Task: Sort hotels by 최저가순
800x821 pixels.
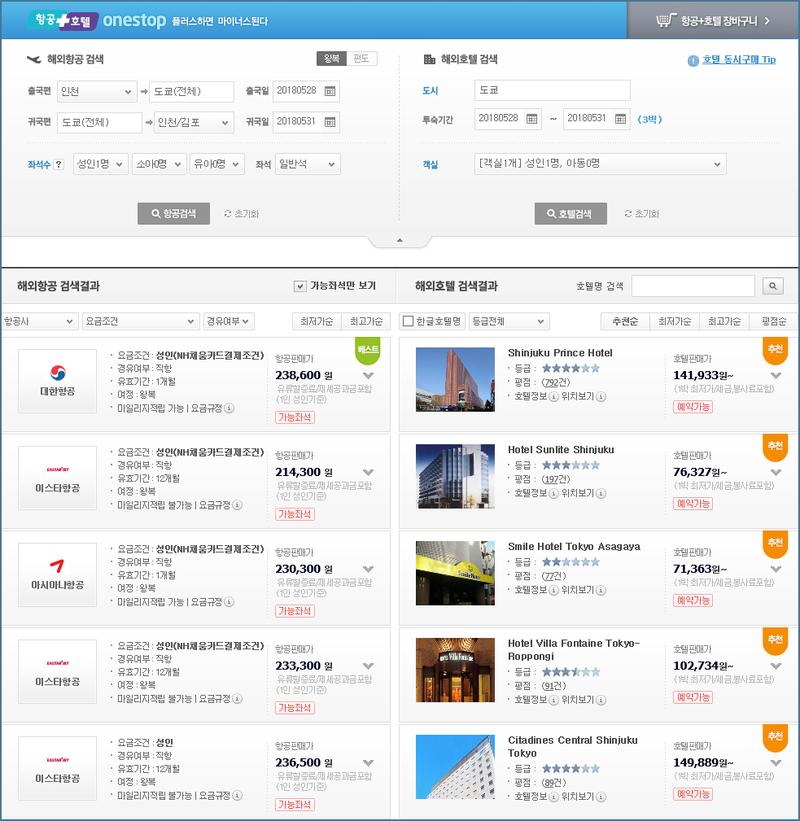Action: click(675, 321)
